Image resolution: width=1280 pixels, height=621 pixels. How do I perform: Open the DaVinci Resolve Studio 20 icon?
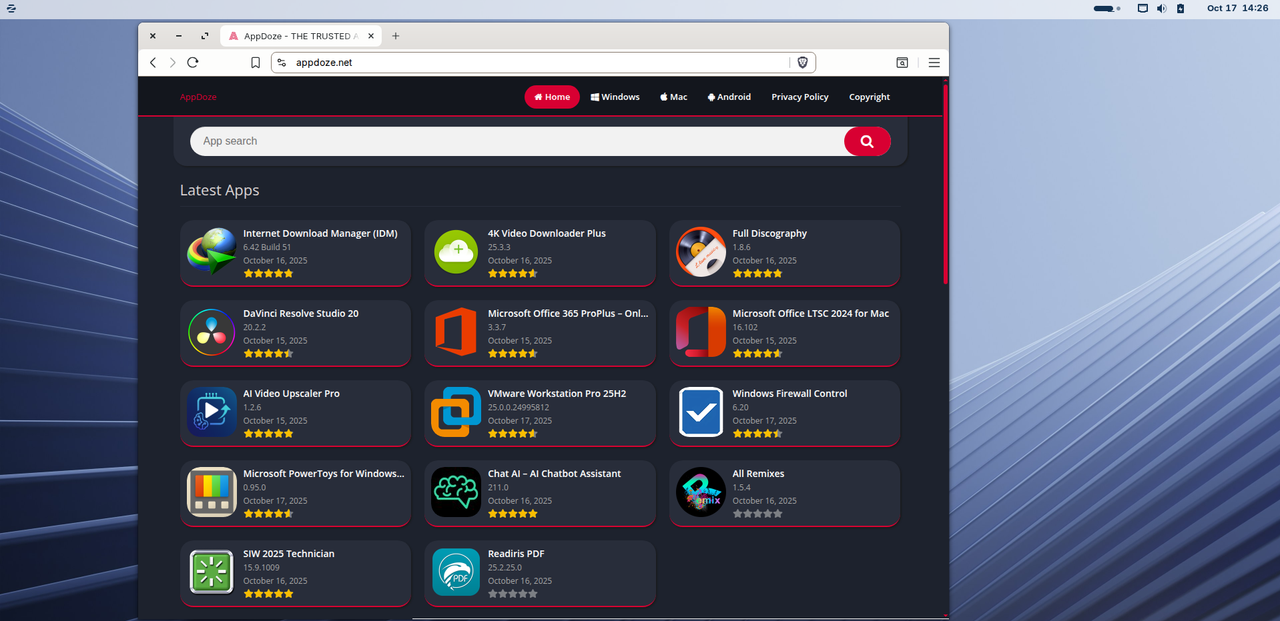point(212,332)
